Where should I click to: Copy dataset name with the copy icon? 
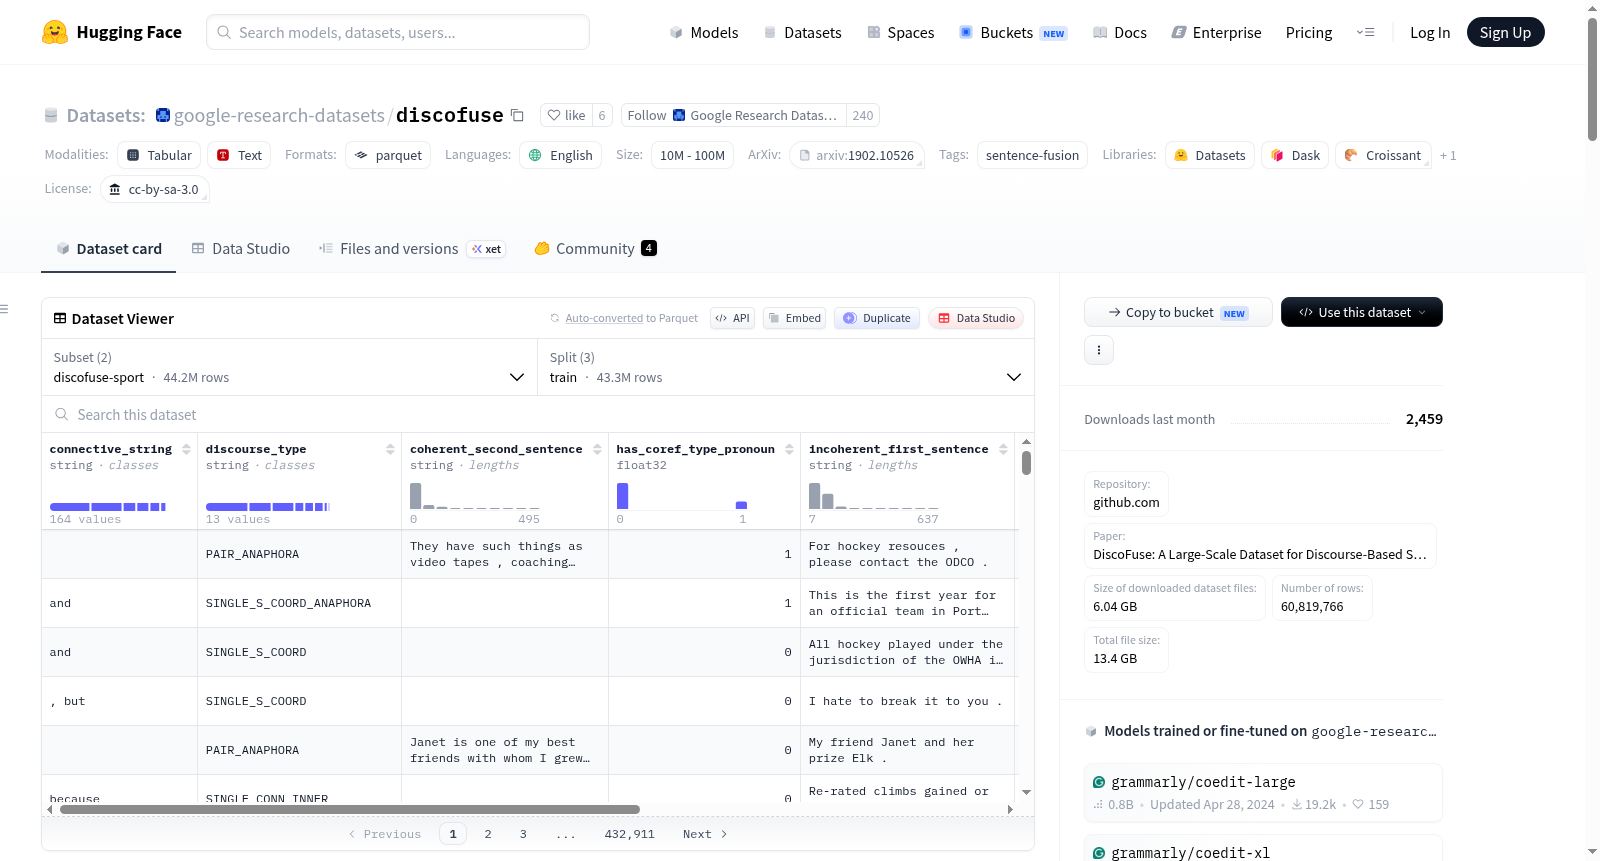coord(517,115)
